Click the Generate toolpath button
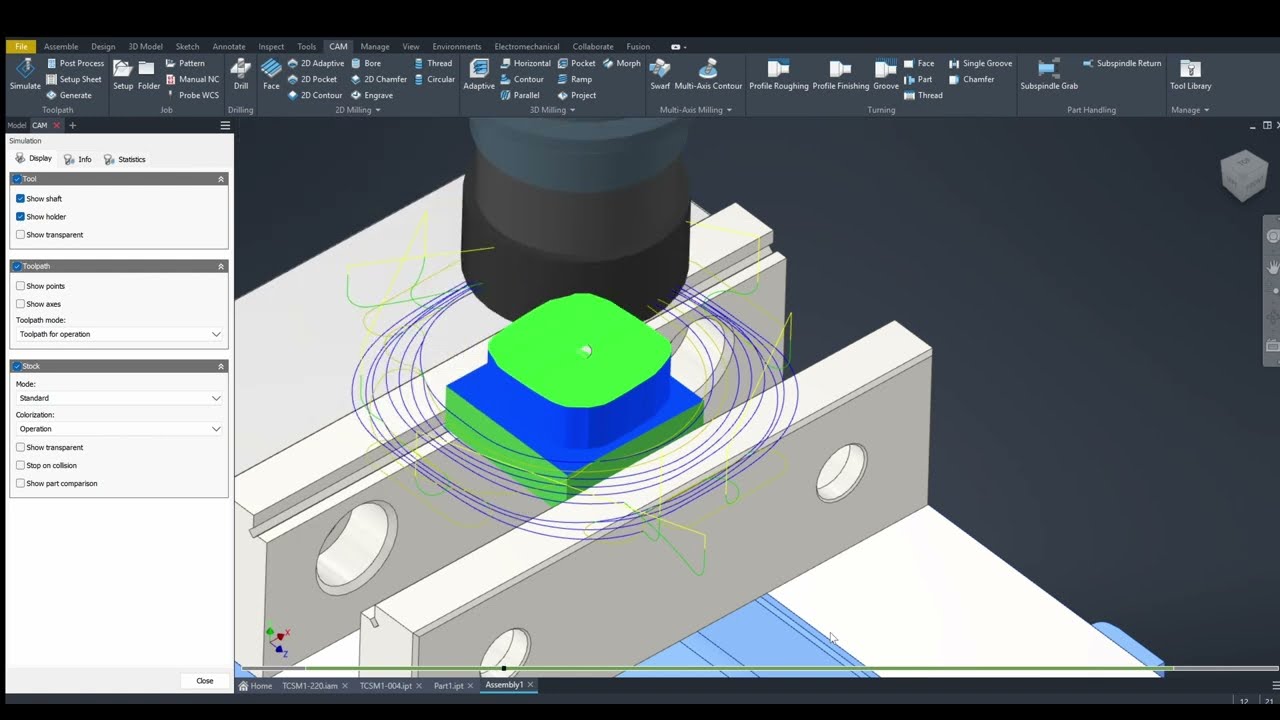Screen dimensions: 1280x720 (69, 95)
